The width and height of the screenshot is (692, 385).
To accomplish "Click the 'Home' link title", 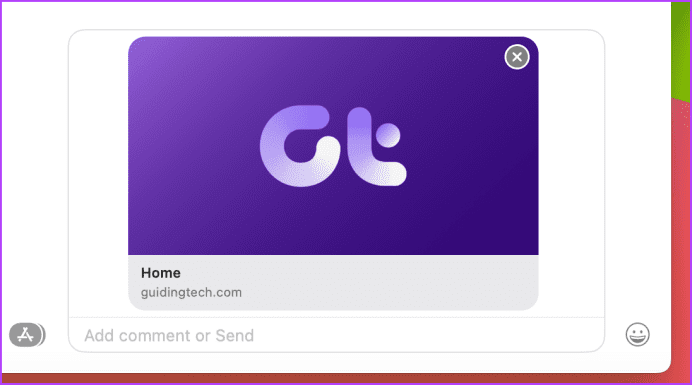I will tap(161, 273).
